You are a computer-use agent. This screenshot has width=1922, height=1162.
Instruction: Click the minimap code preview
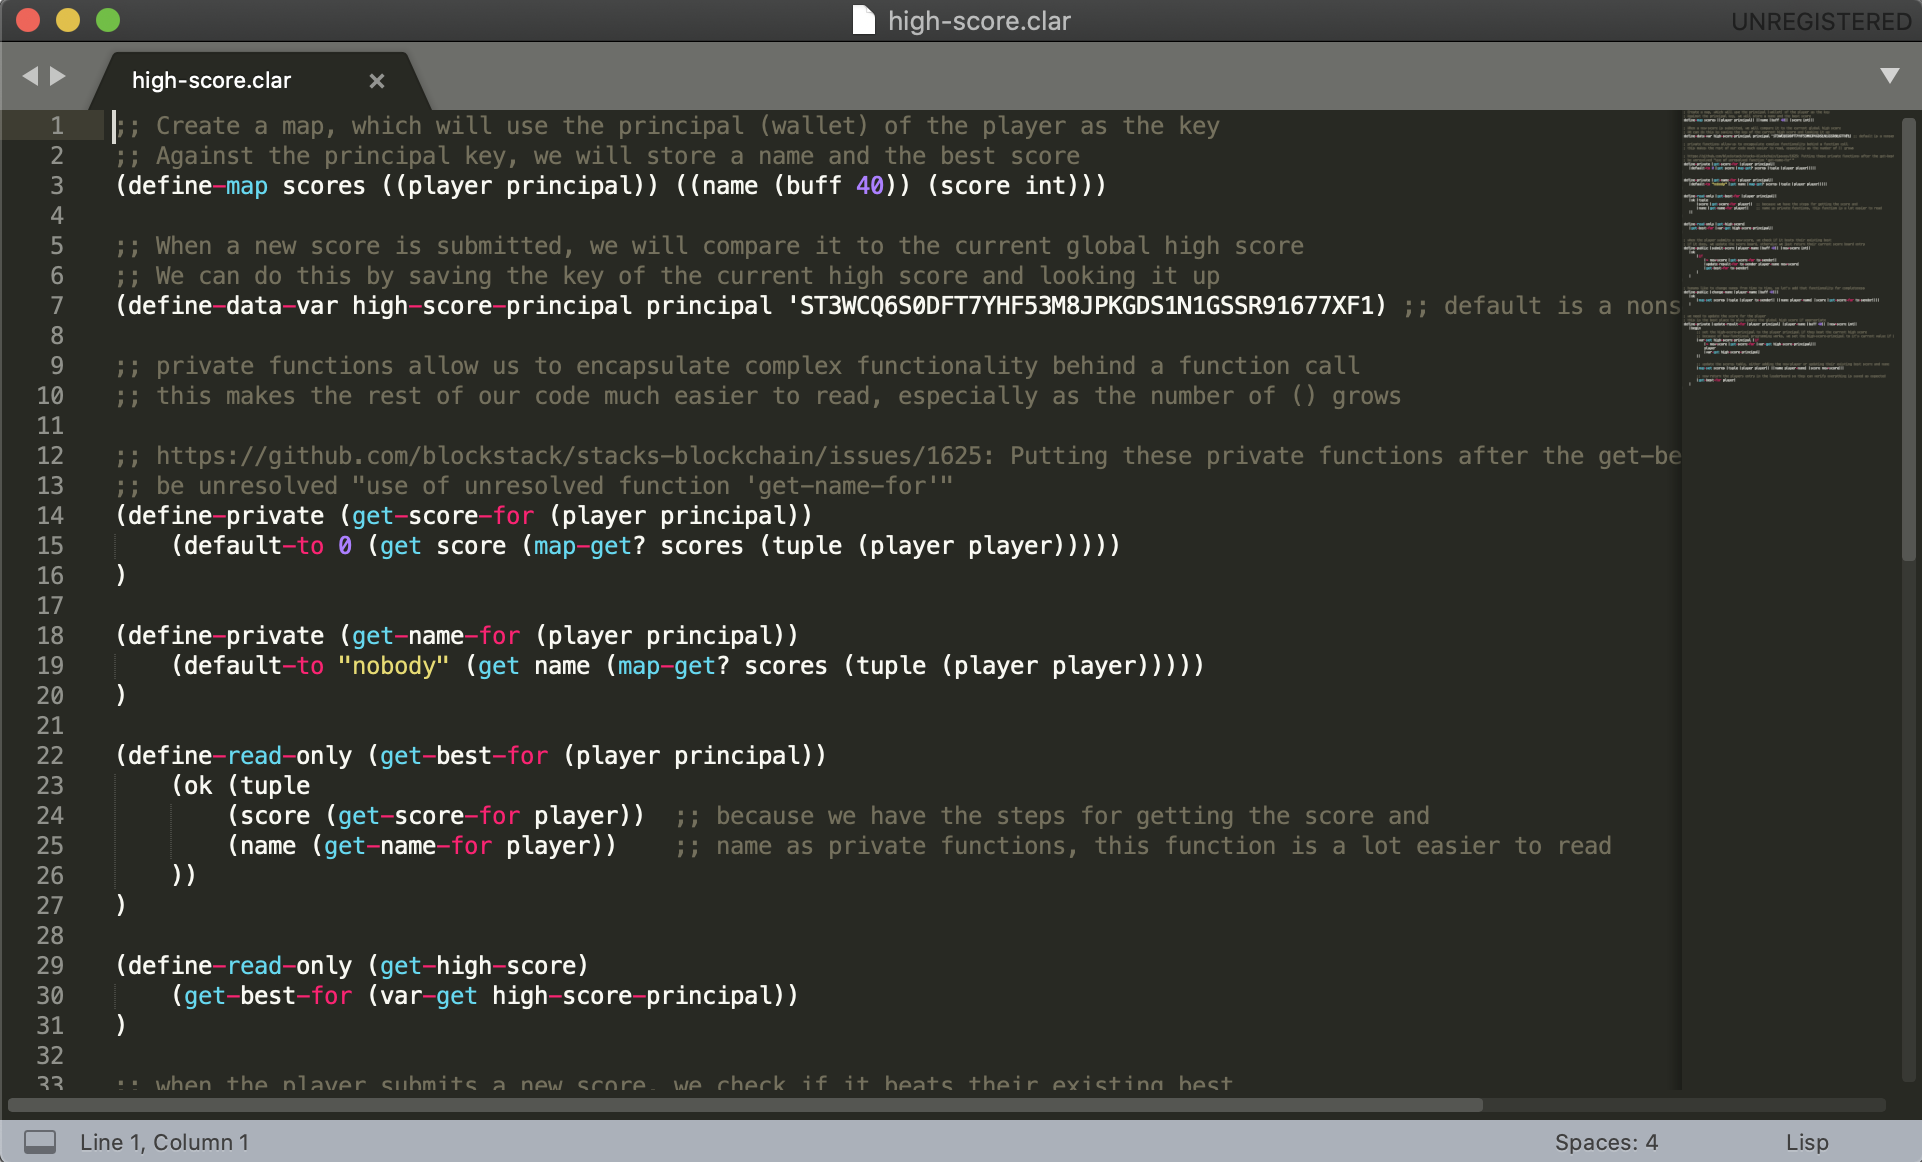click(1788, 247)
